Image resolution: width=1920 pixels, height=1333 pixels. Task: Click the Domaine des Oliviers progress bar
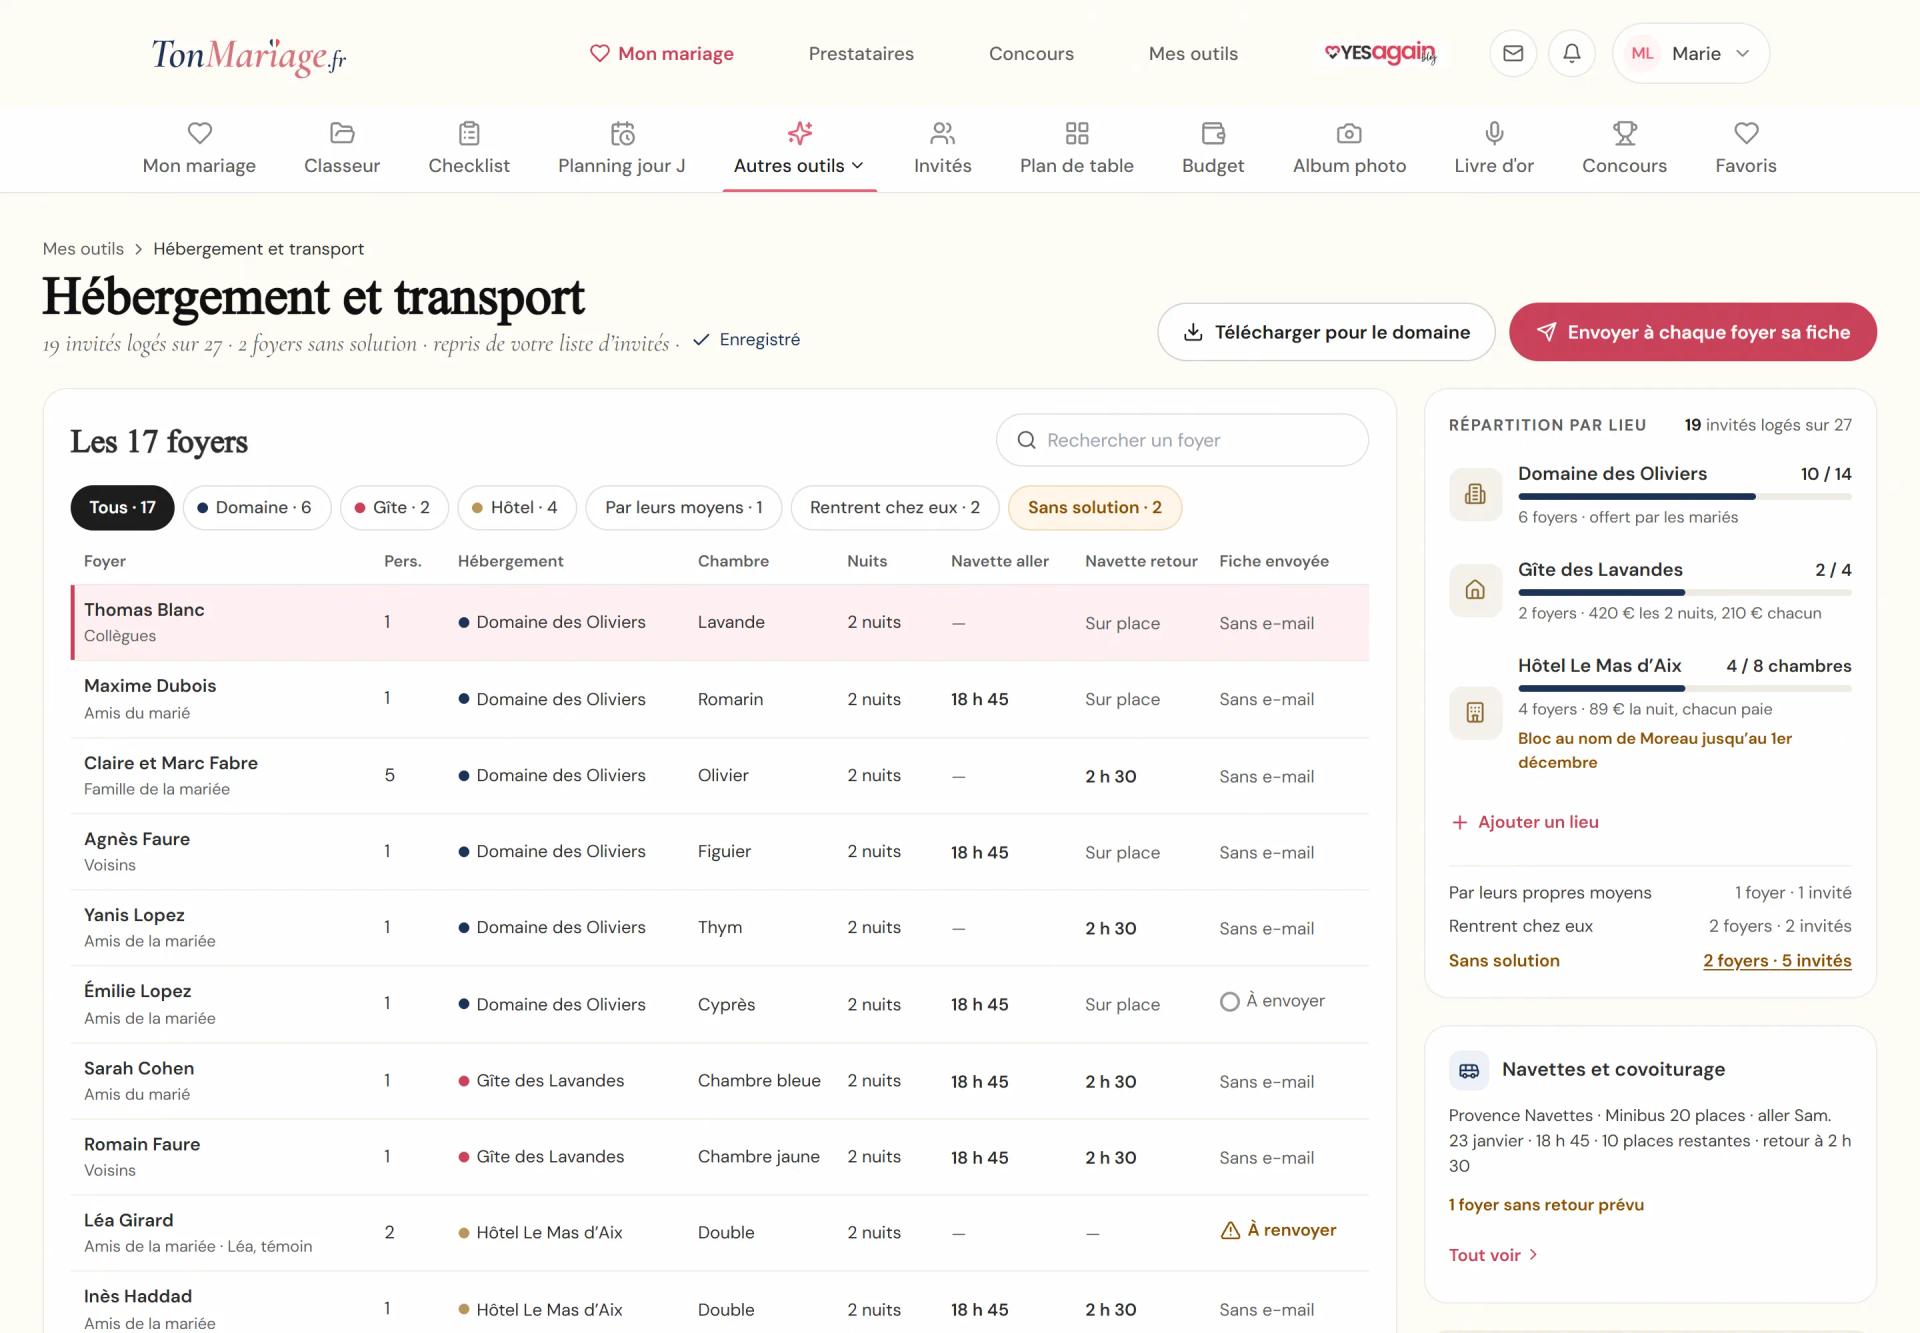pyautogui.click(x=1685, y=496)
